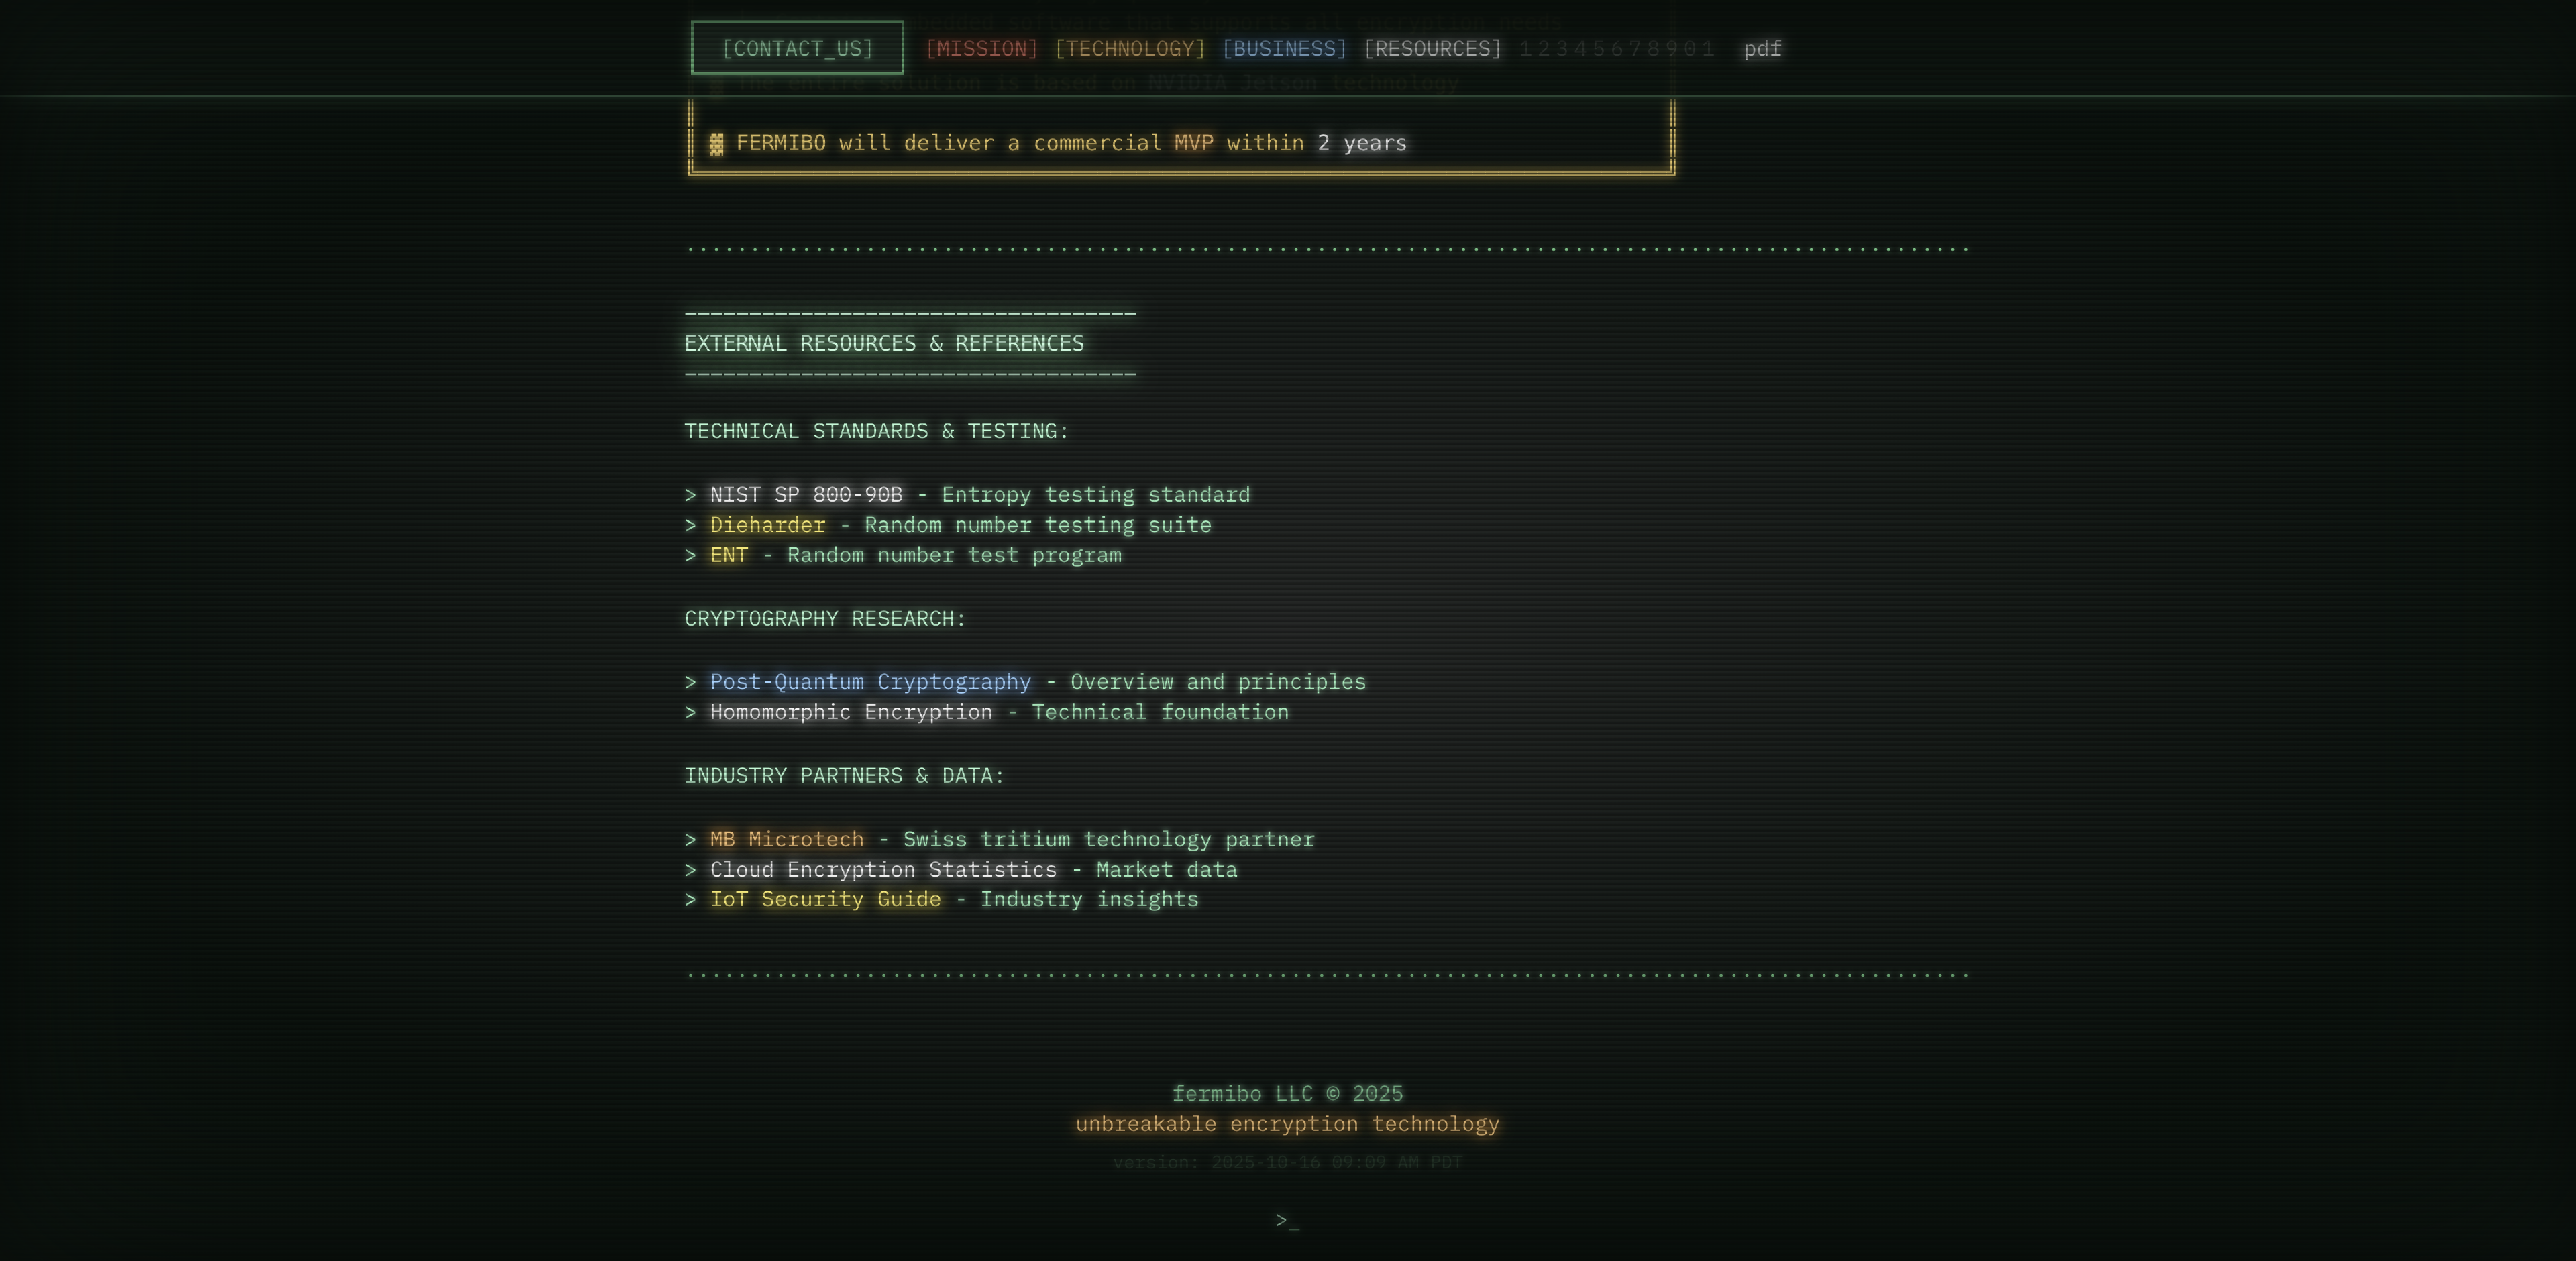2576x1261 pixels.
Task: Open the Homomorphic Encryption link
Action: point(851,712)
